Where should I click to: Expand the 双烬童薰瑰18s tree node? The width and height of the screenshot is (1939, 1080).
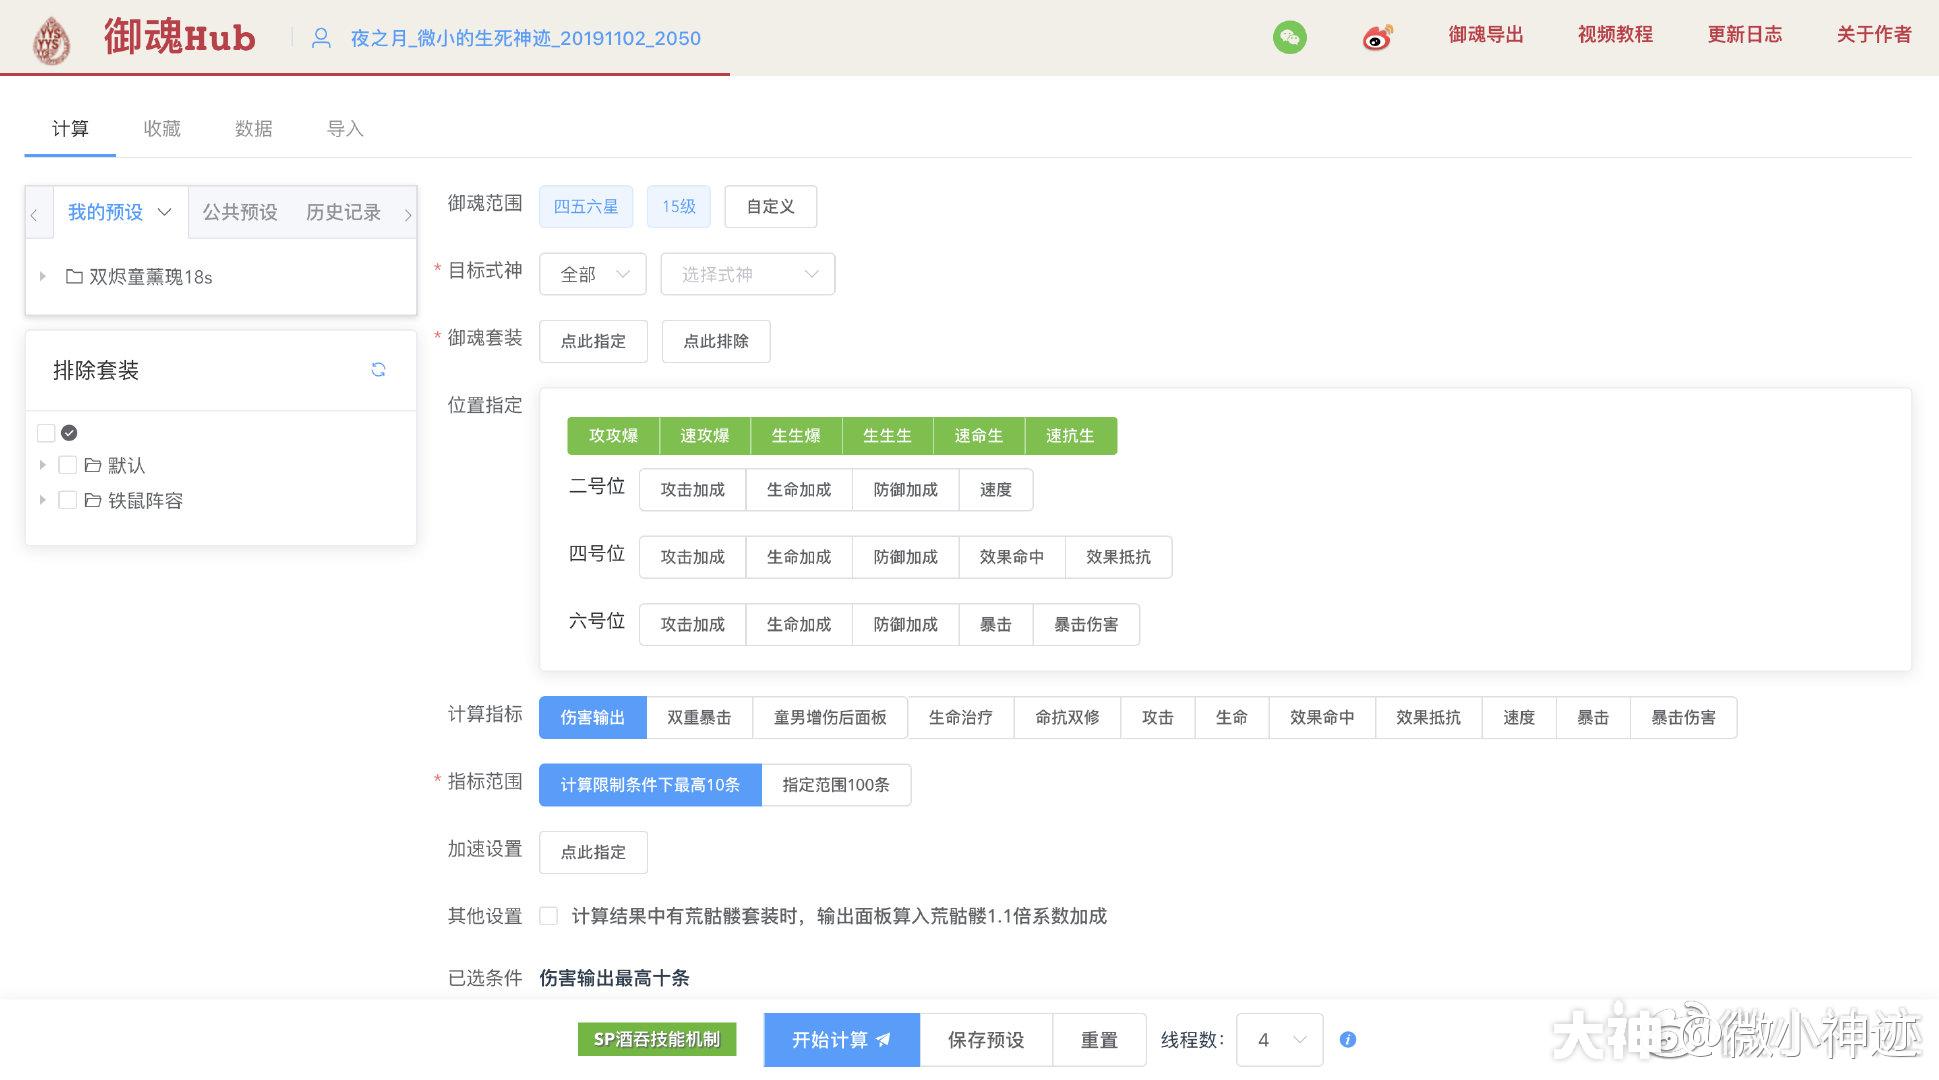[x=42, y=276]
